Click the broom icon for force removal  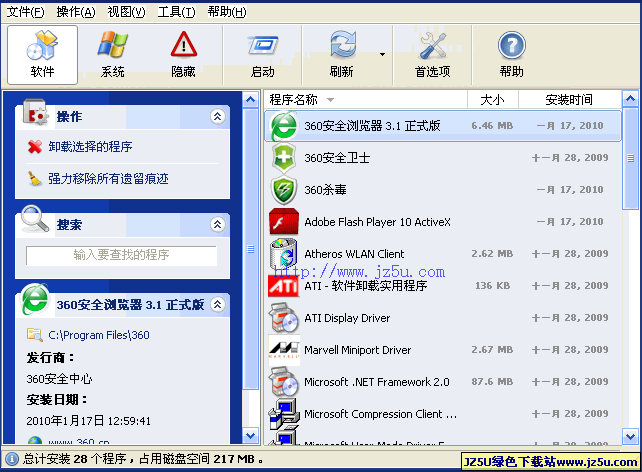pyautogui.click(x=35, y=178)
